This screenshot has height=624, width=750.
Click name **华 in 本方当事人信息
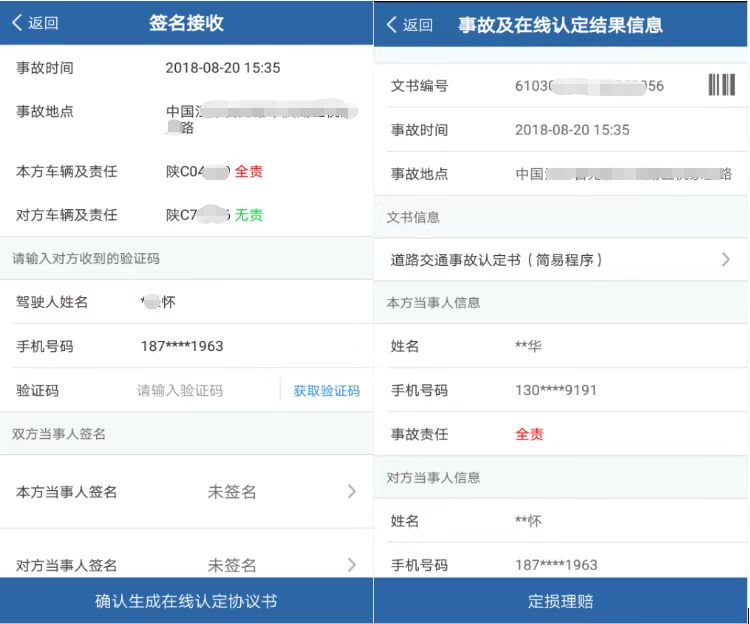click(528, 346)
